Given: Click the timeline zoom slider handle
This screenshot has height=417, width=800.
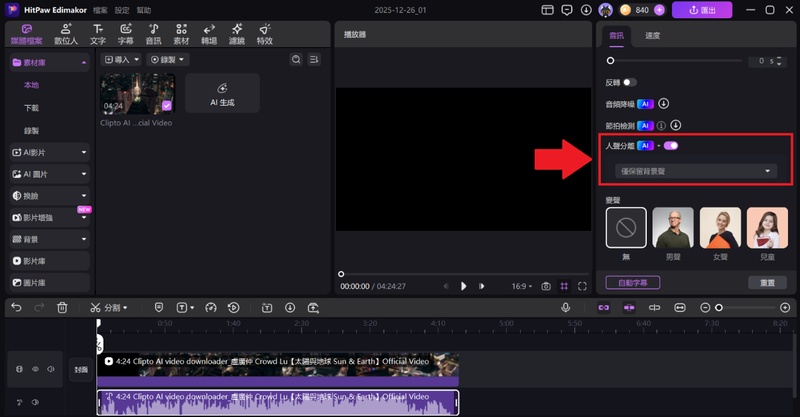Looking at the screenshot, I should [718, 308].
